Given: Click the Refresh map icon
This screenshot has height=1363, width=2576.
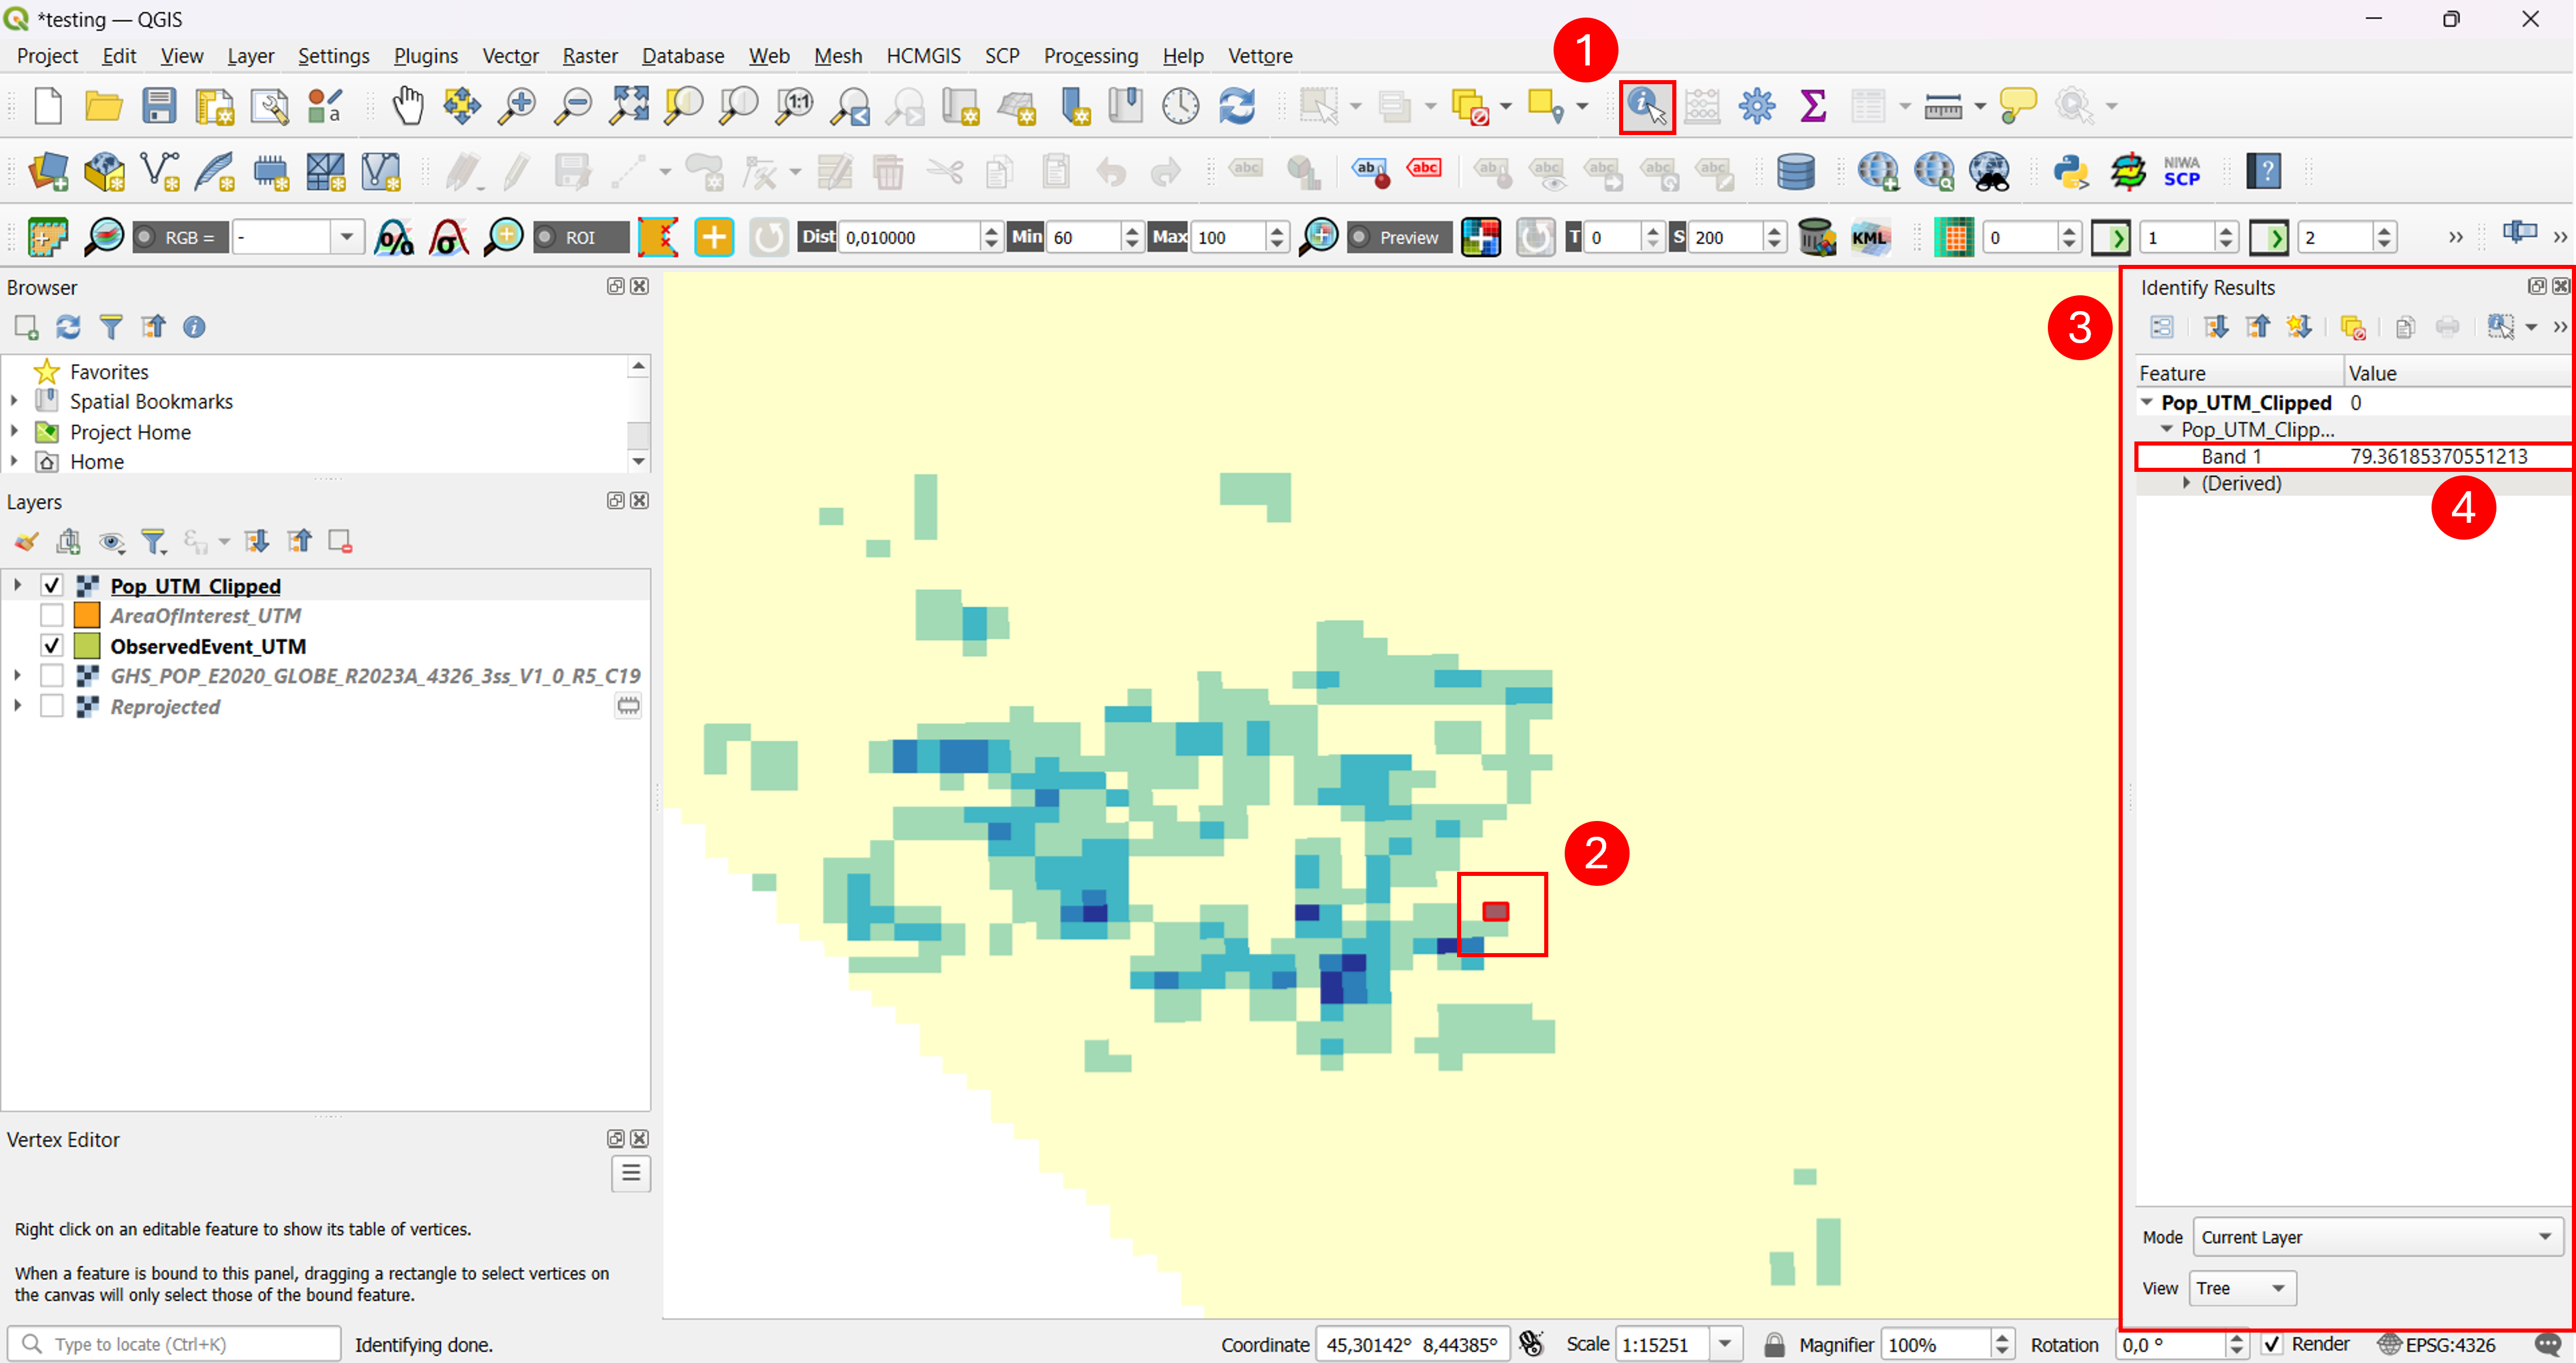Looking at the screenshot, I should [x=1236, y=106].
